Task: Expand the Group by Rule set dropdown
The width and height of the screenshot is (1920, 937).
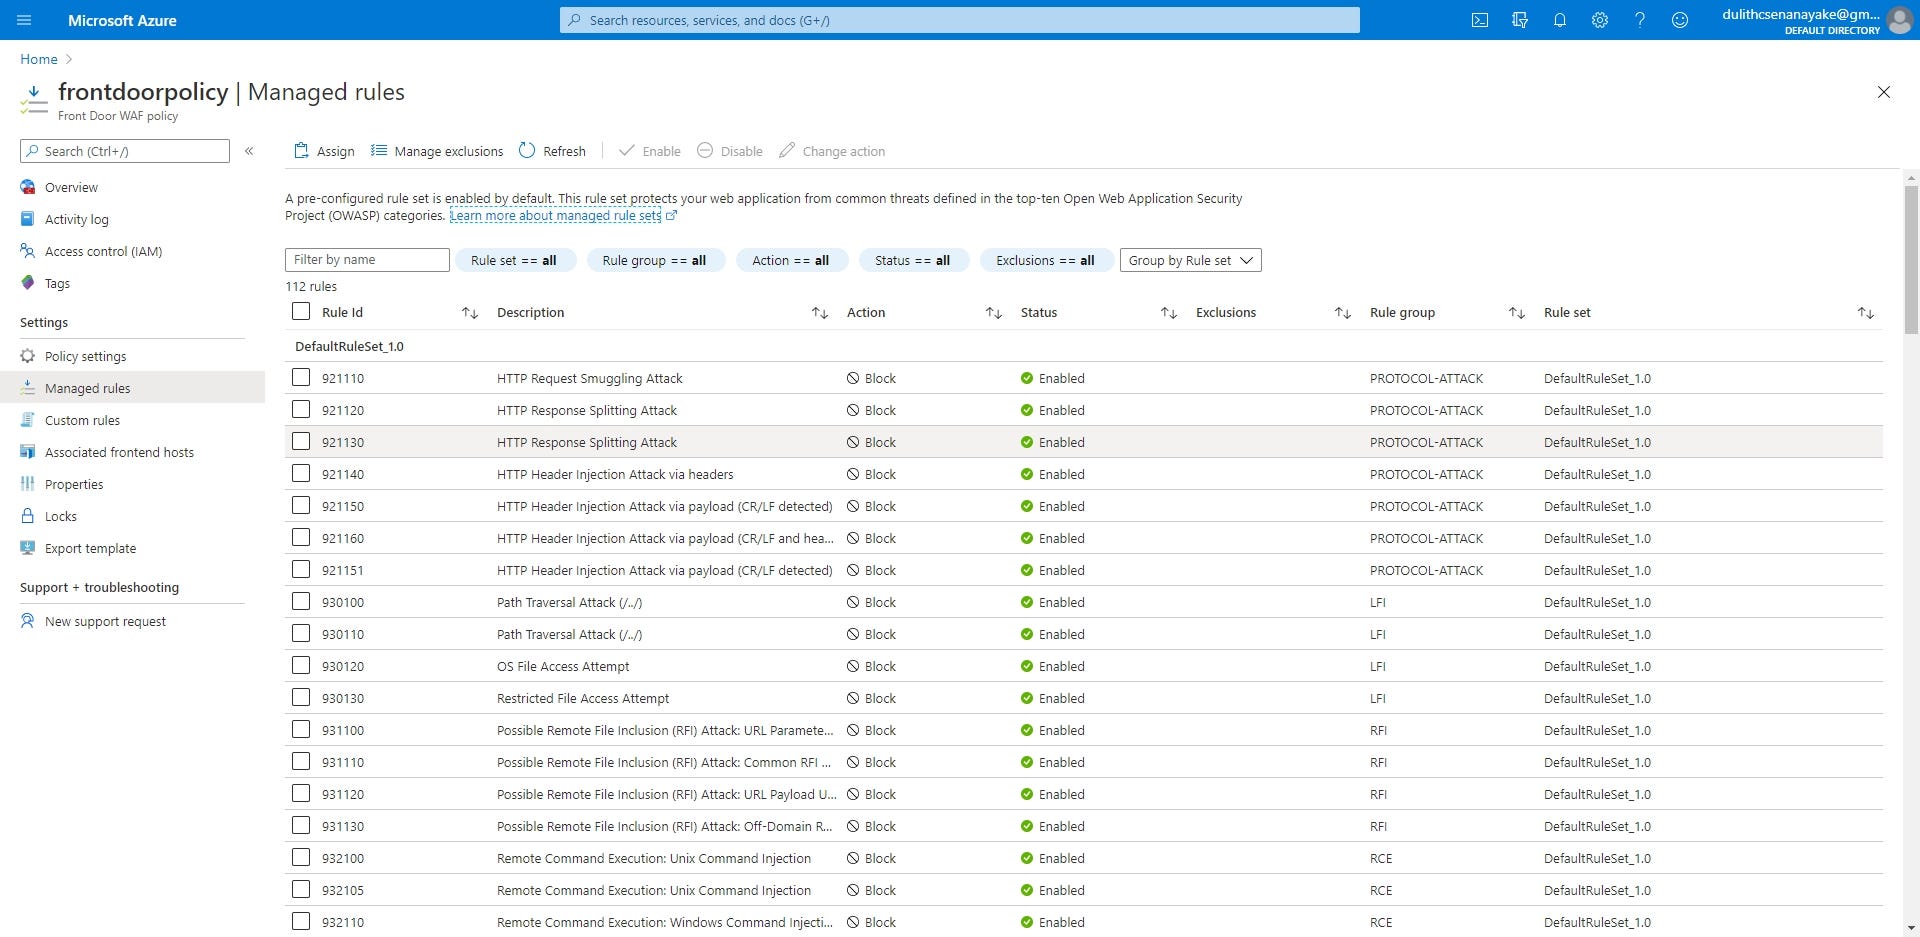Action: 1191,260
